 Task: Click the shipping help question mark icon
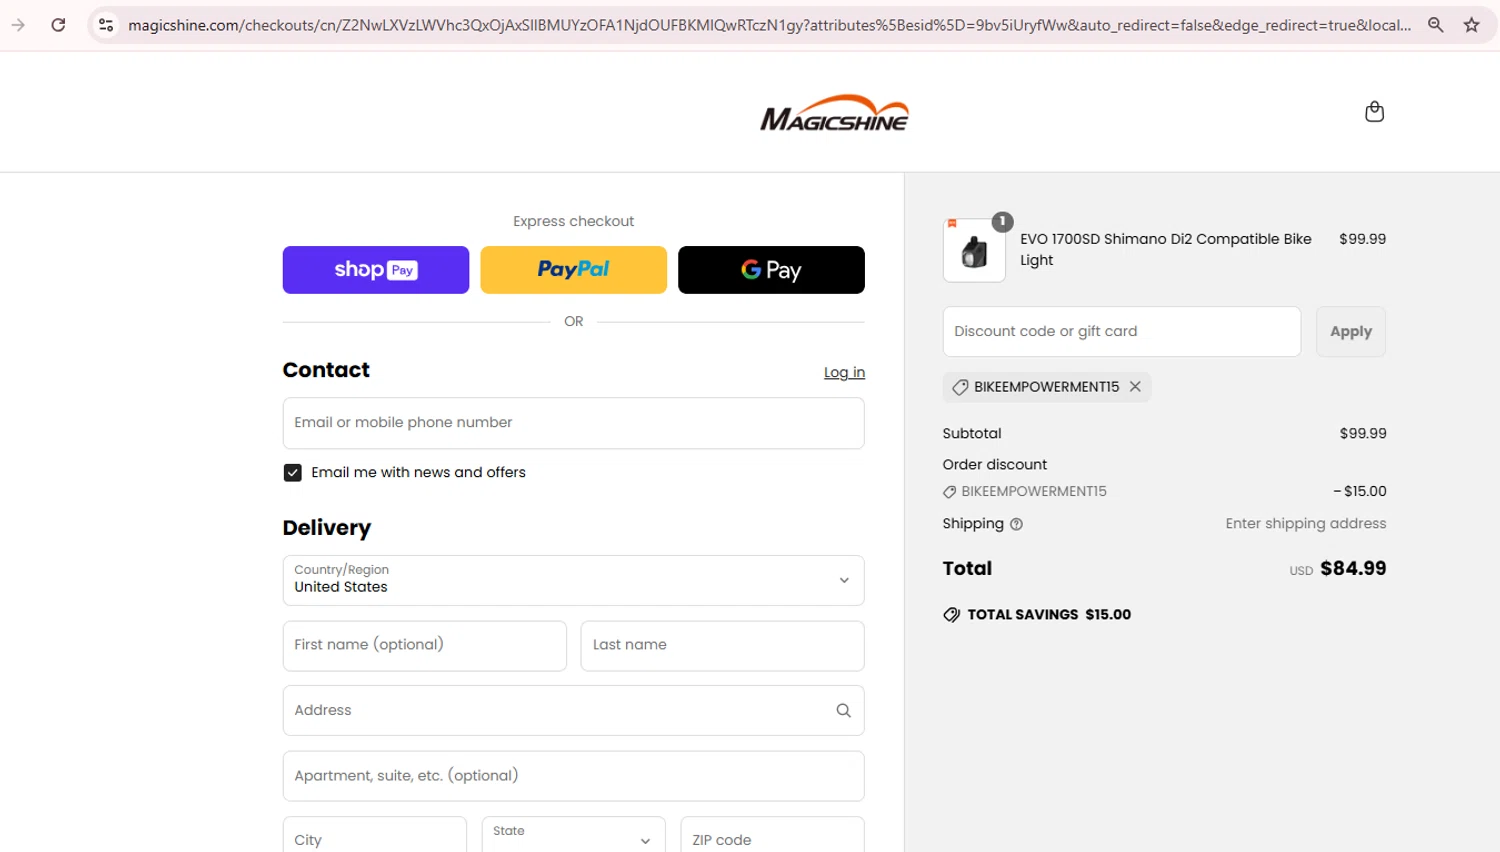coord(1016,524)
